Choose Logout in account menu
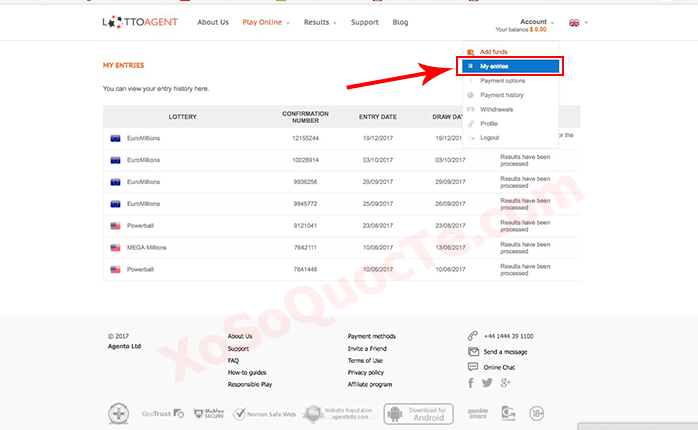698x430 pixels. (x=489, y=138)
